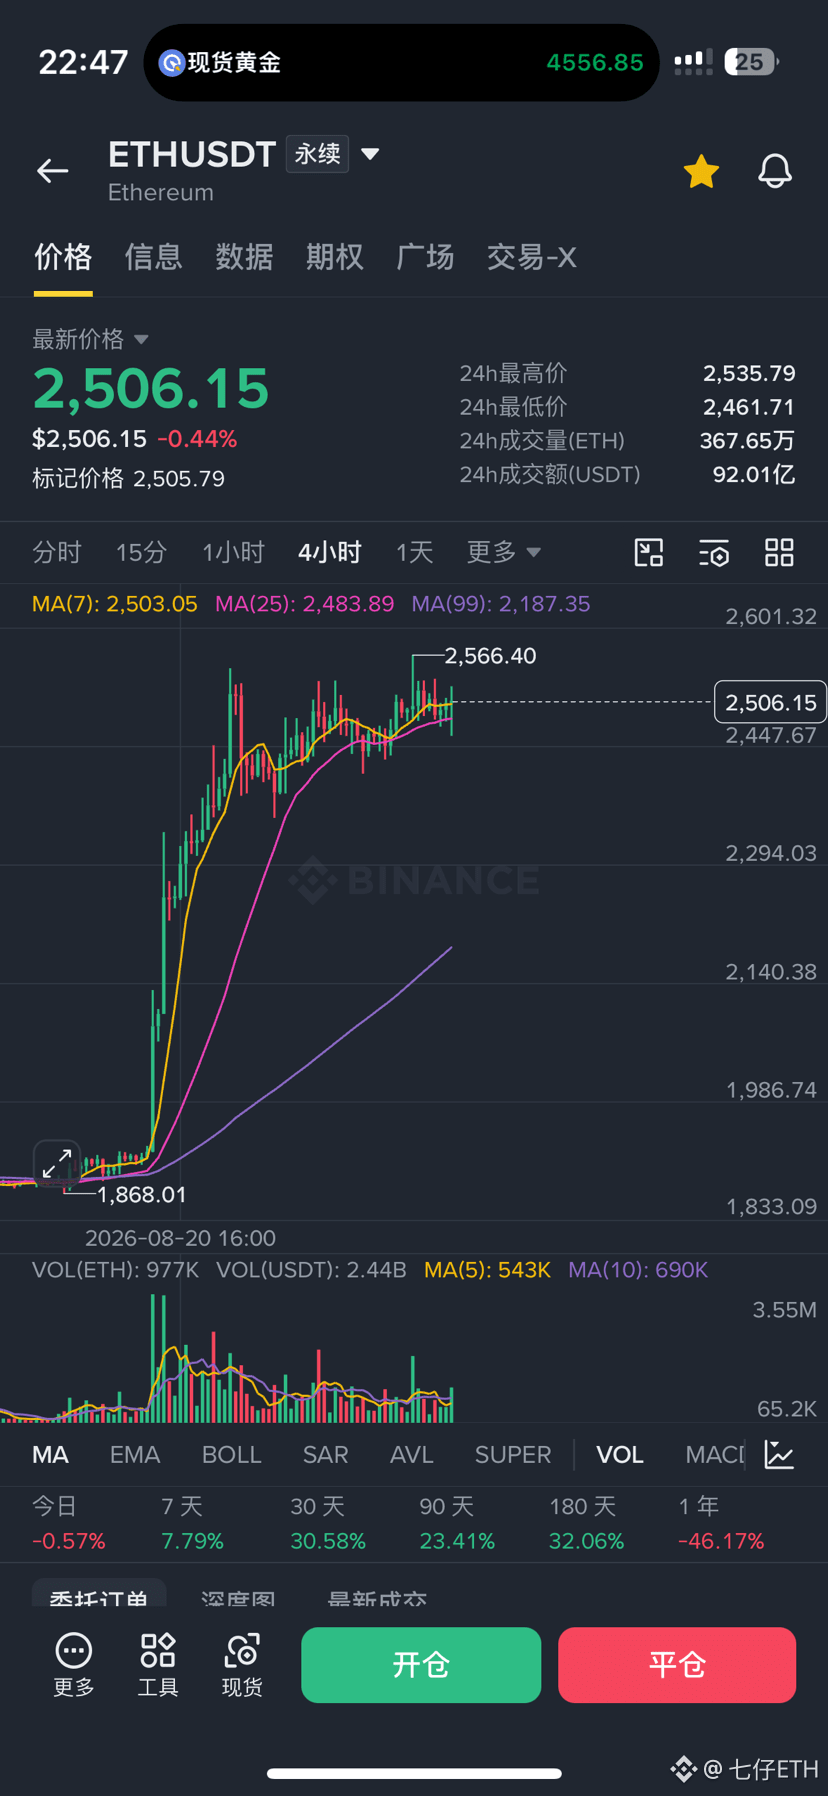
Task: Toggle the yellow favorite star
Action: pos(701,171)
